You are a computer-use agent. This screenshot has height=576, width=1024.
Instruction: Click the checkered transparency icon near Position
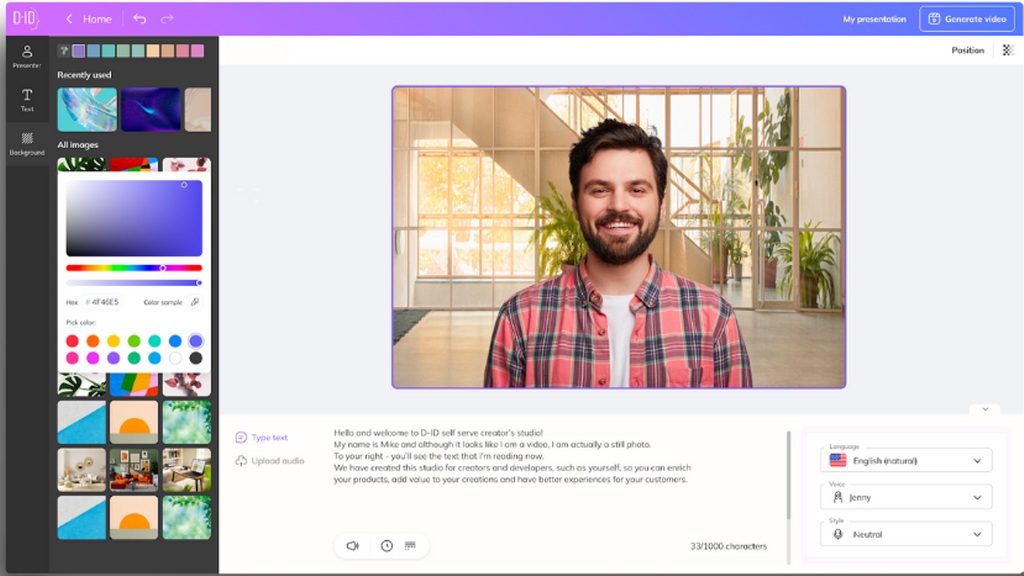coord(1007,50)
